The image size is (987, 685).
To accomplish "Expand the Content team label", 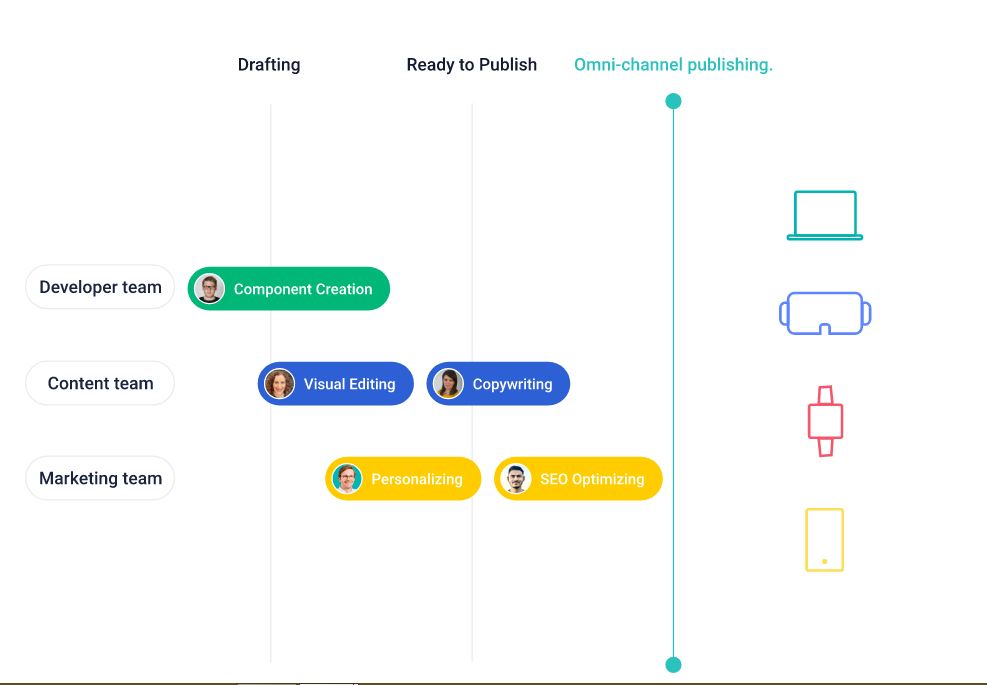I will tap(99, 383).
